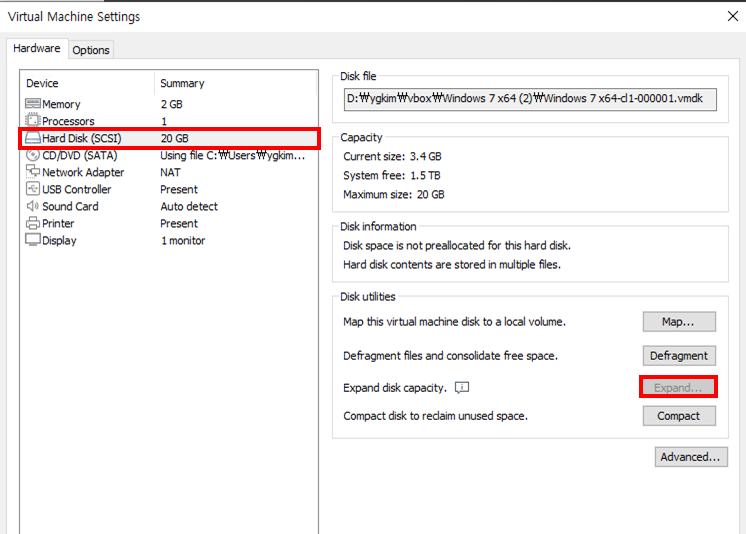Click the Processors chip icon
This screenshot has height=534, width=746.
[x=33, y=120]
